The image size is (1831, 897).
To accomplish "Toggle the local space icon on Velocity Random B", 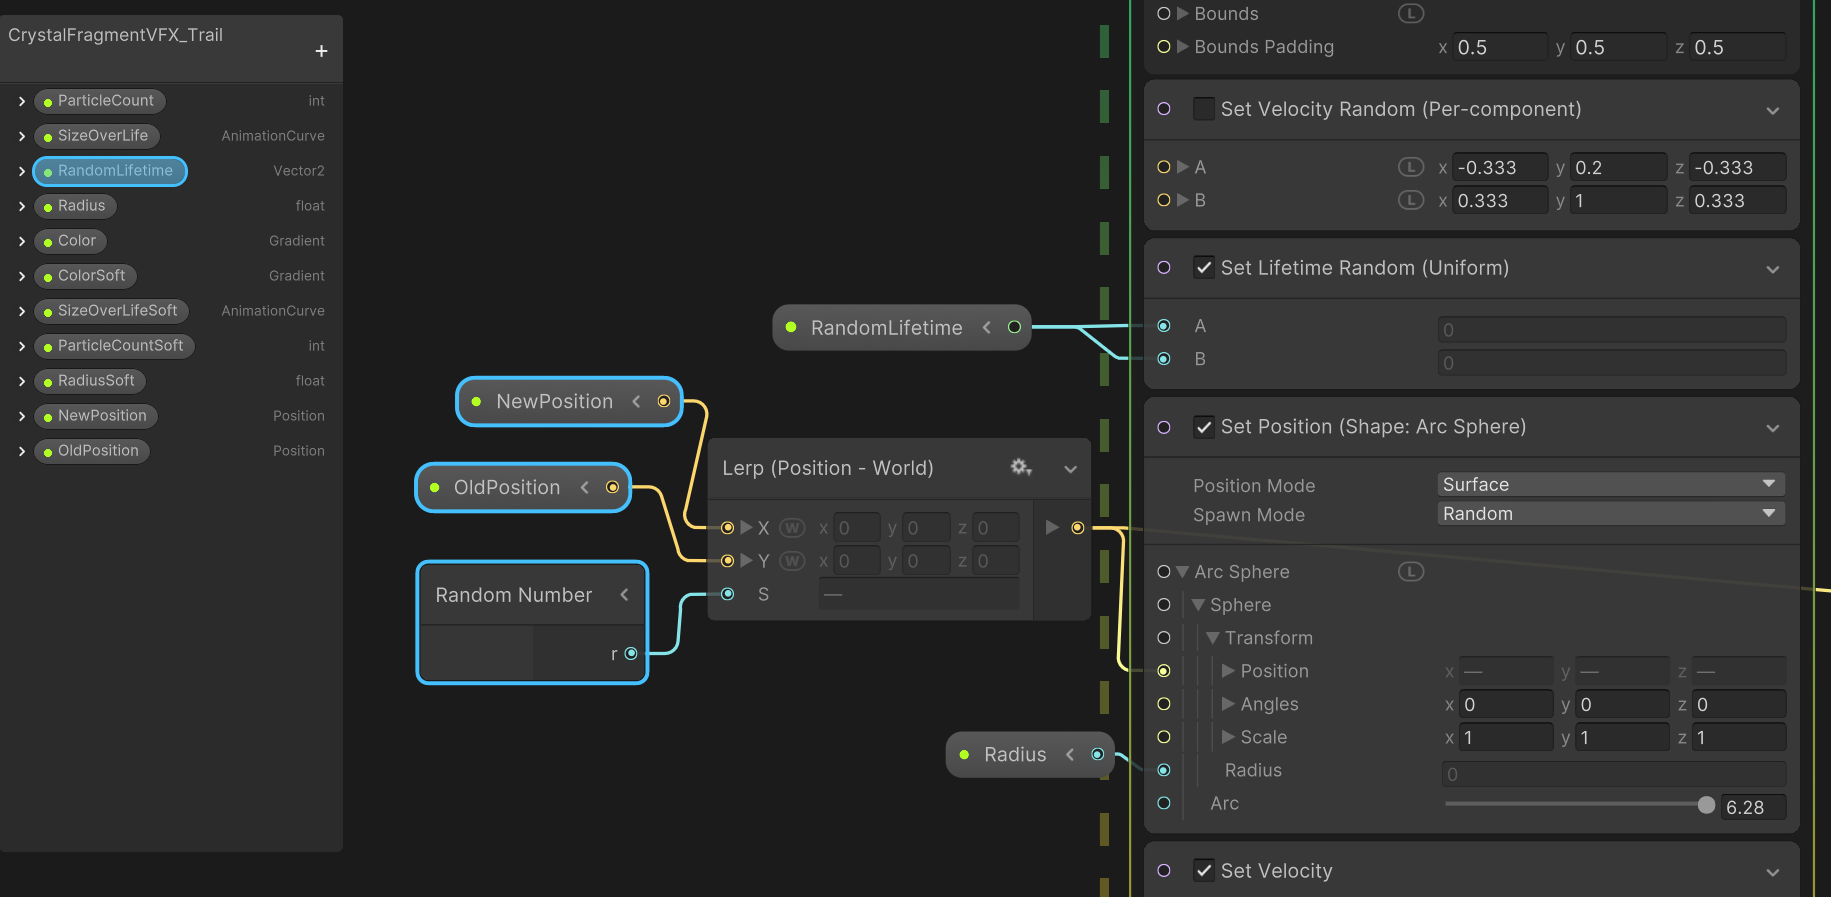I will [1410, 200].
